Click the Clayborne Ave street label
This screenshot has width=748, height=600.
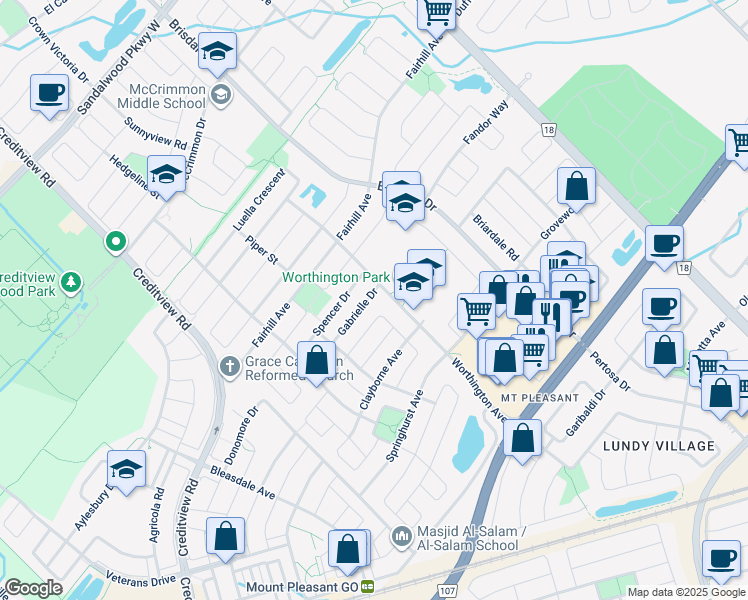(x=381, y=380)
